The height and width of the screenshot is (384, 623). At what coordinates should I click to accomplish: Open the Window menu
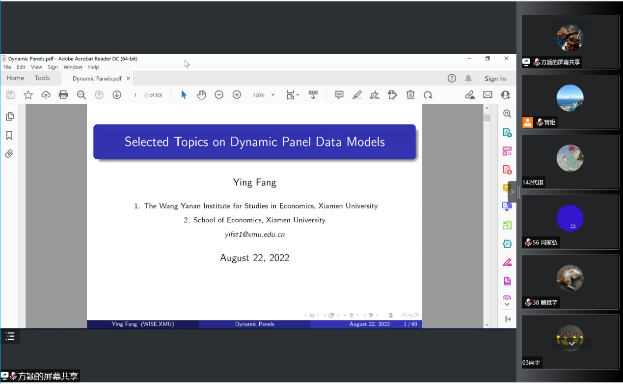73,67
